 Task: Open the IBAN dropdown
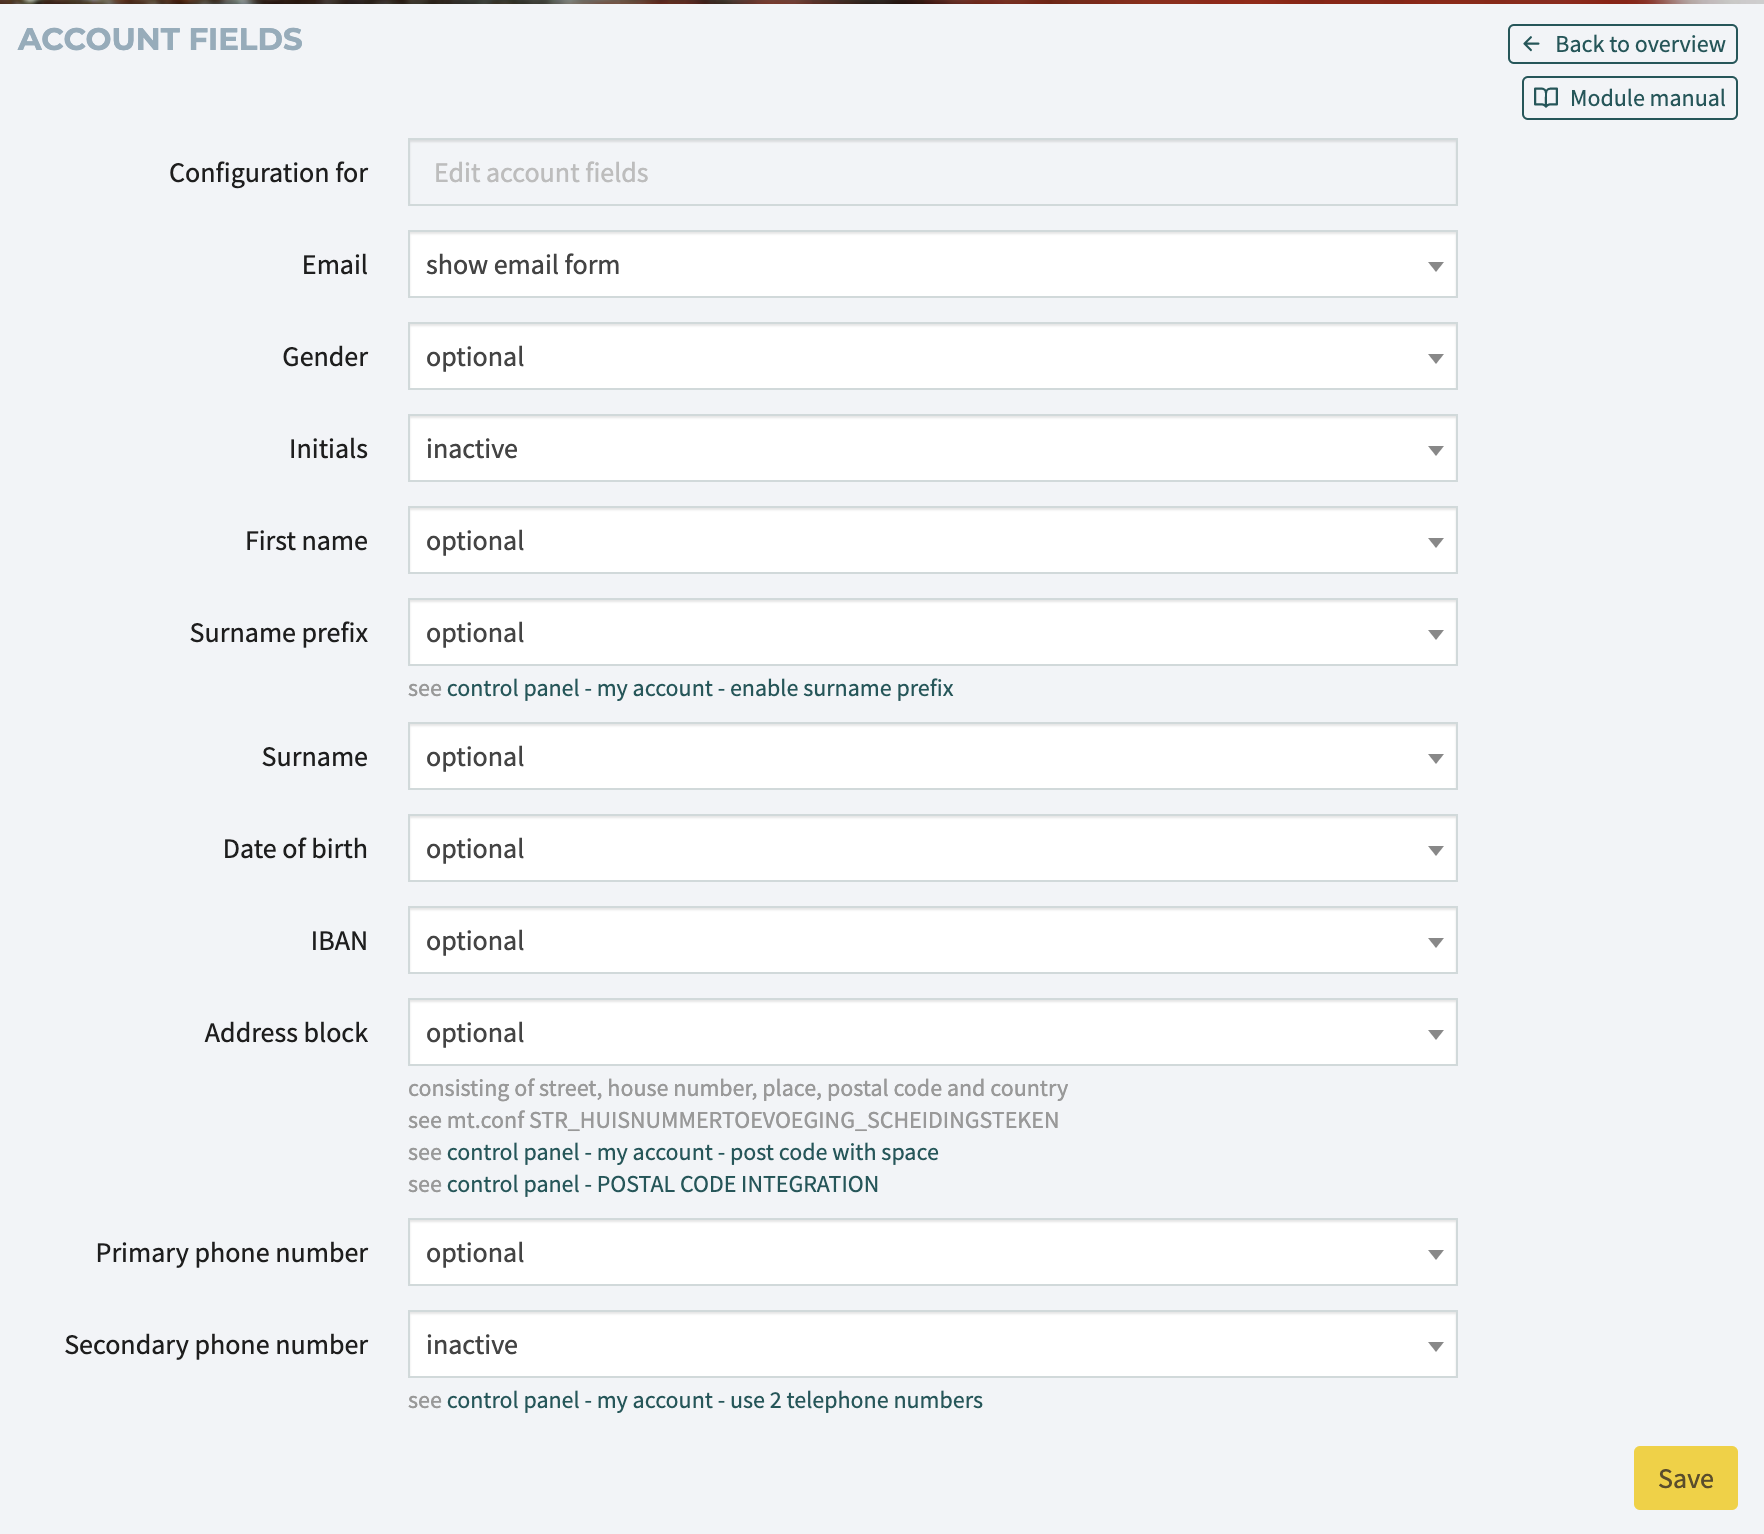click(932, 941)
